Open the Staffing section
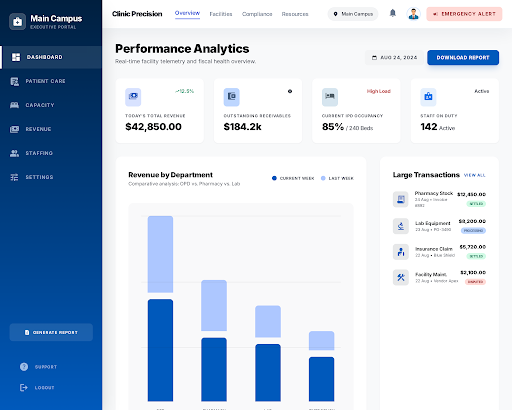Screen dimensions: 512x410 pyautogui.click(x=51, y=153)
